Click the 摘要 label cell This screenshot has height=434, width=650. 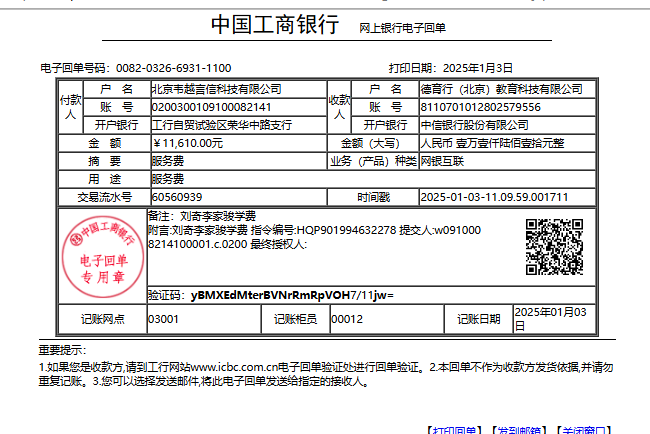pos(104,161)
